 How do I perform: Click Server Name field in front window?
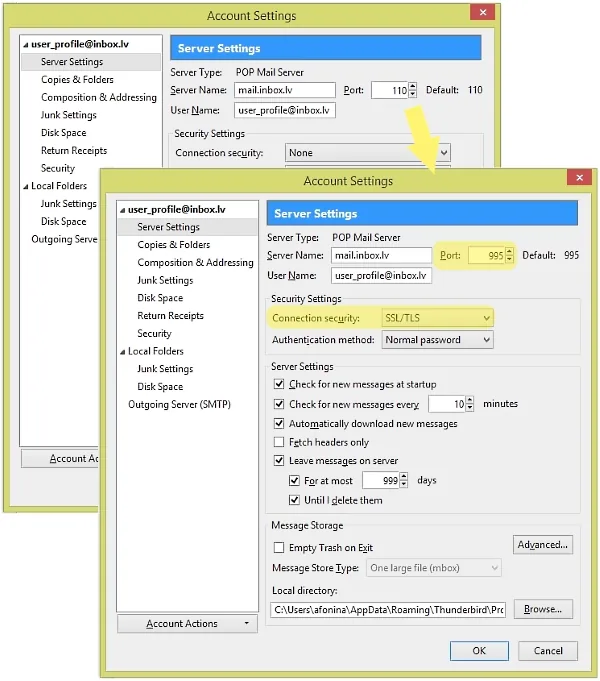tap(381, 255)
